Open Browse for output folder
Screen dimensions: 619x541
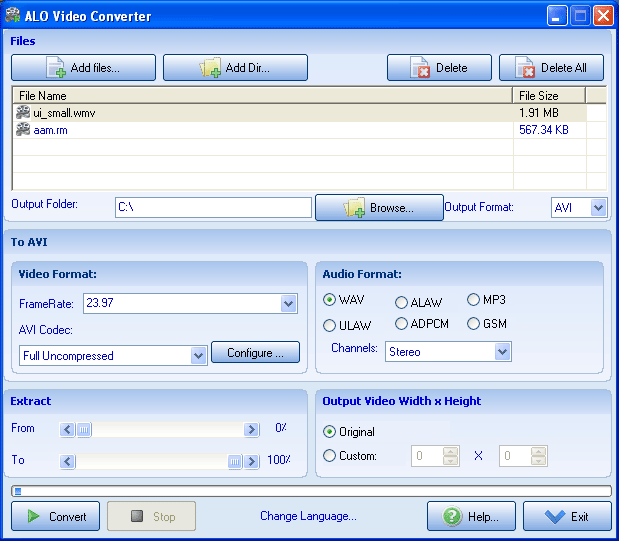point(379,208)
